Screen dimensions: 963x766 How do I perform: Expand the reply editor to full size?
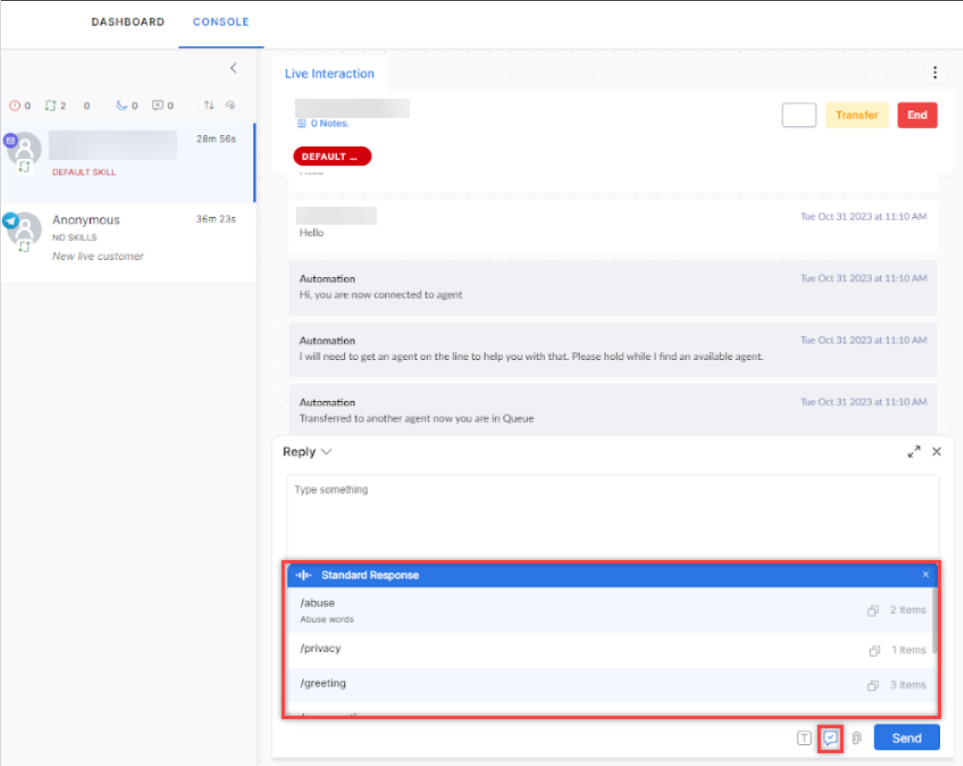(x=913, y=452)
